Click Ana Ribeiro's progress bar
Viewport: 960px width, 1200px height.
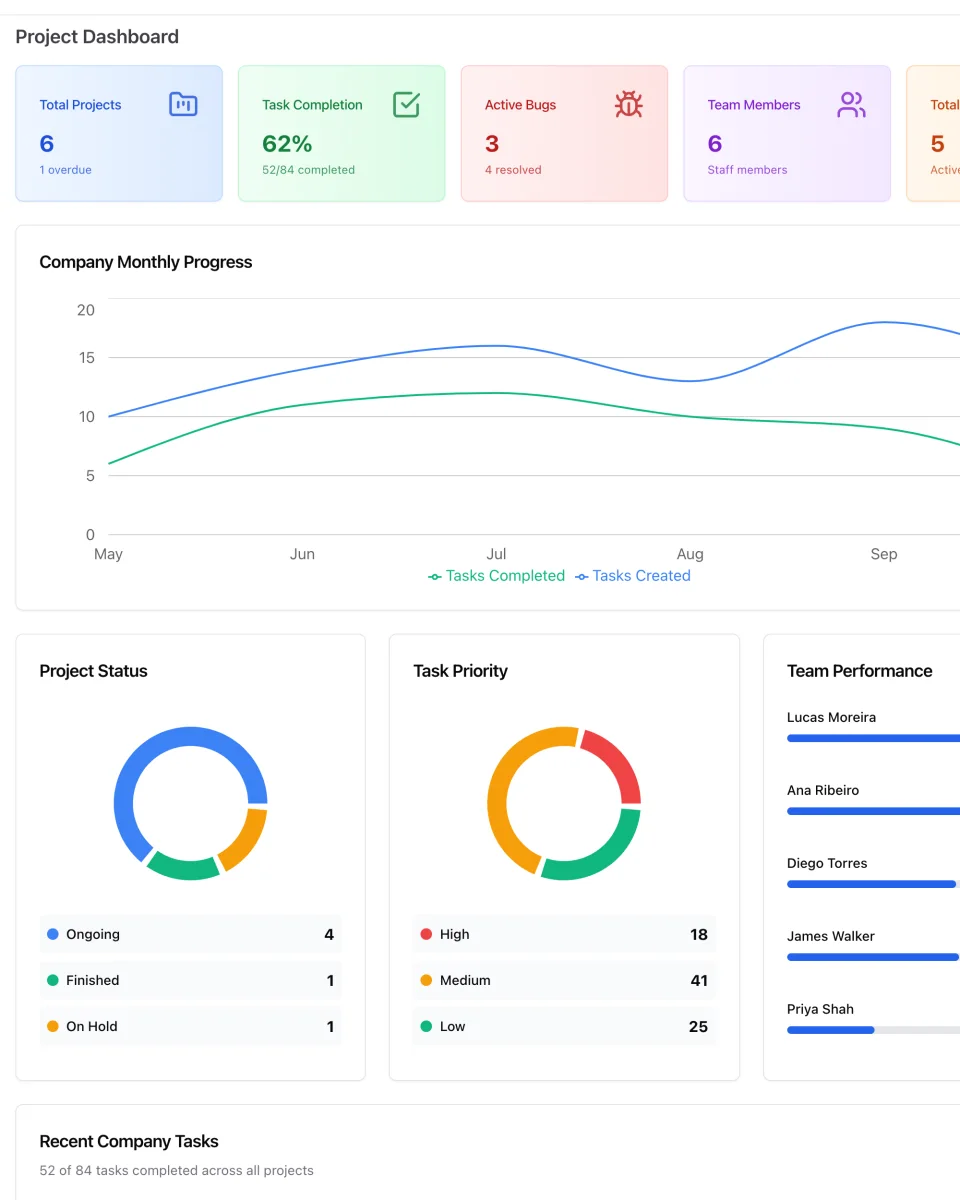[x=873, y=811]
